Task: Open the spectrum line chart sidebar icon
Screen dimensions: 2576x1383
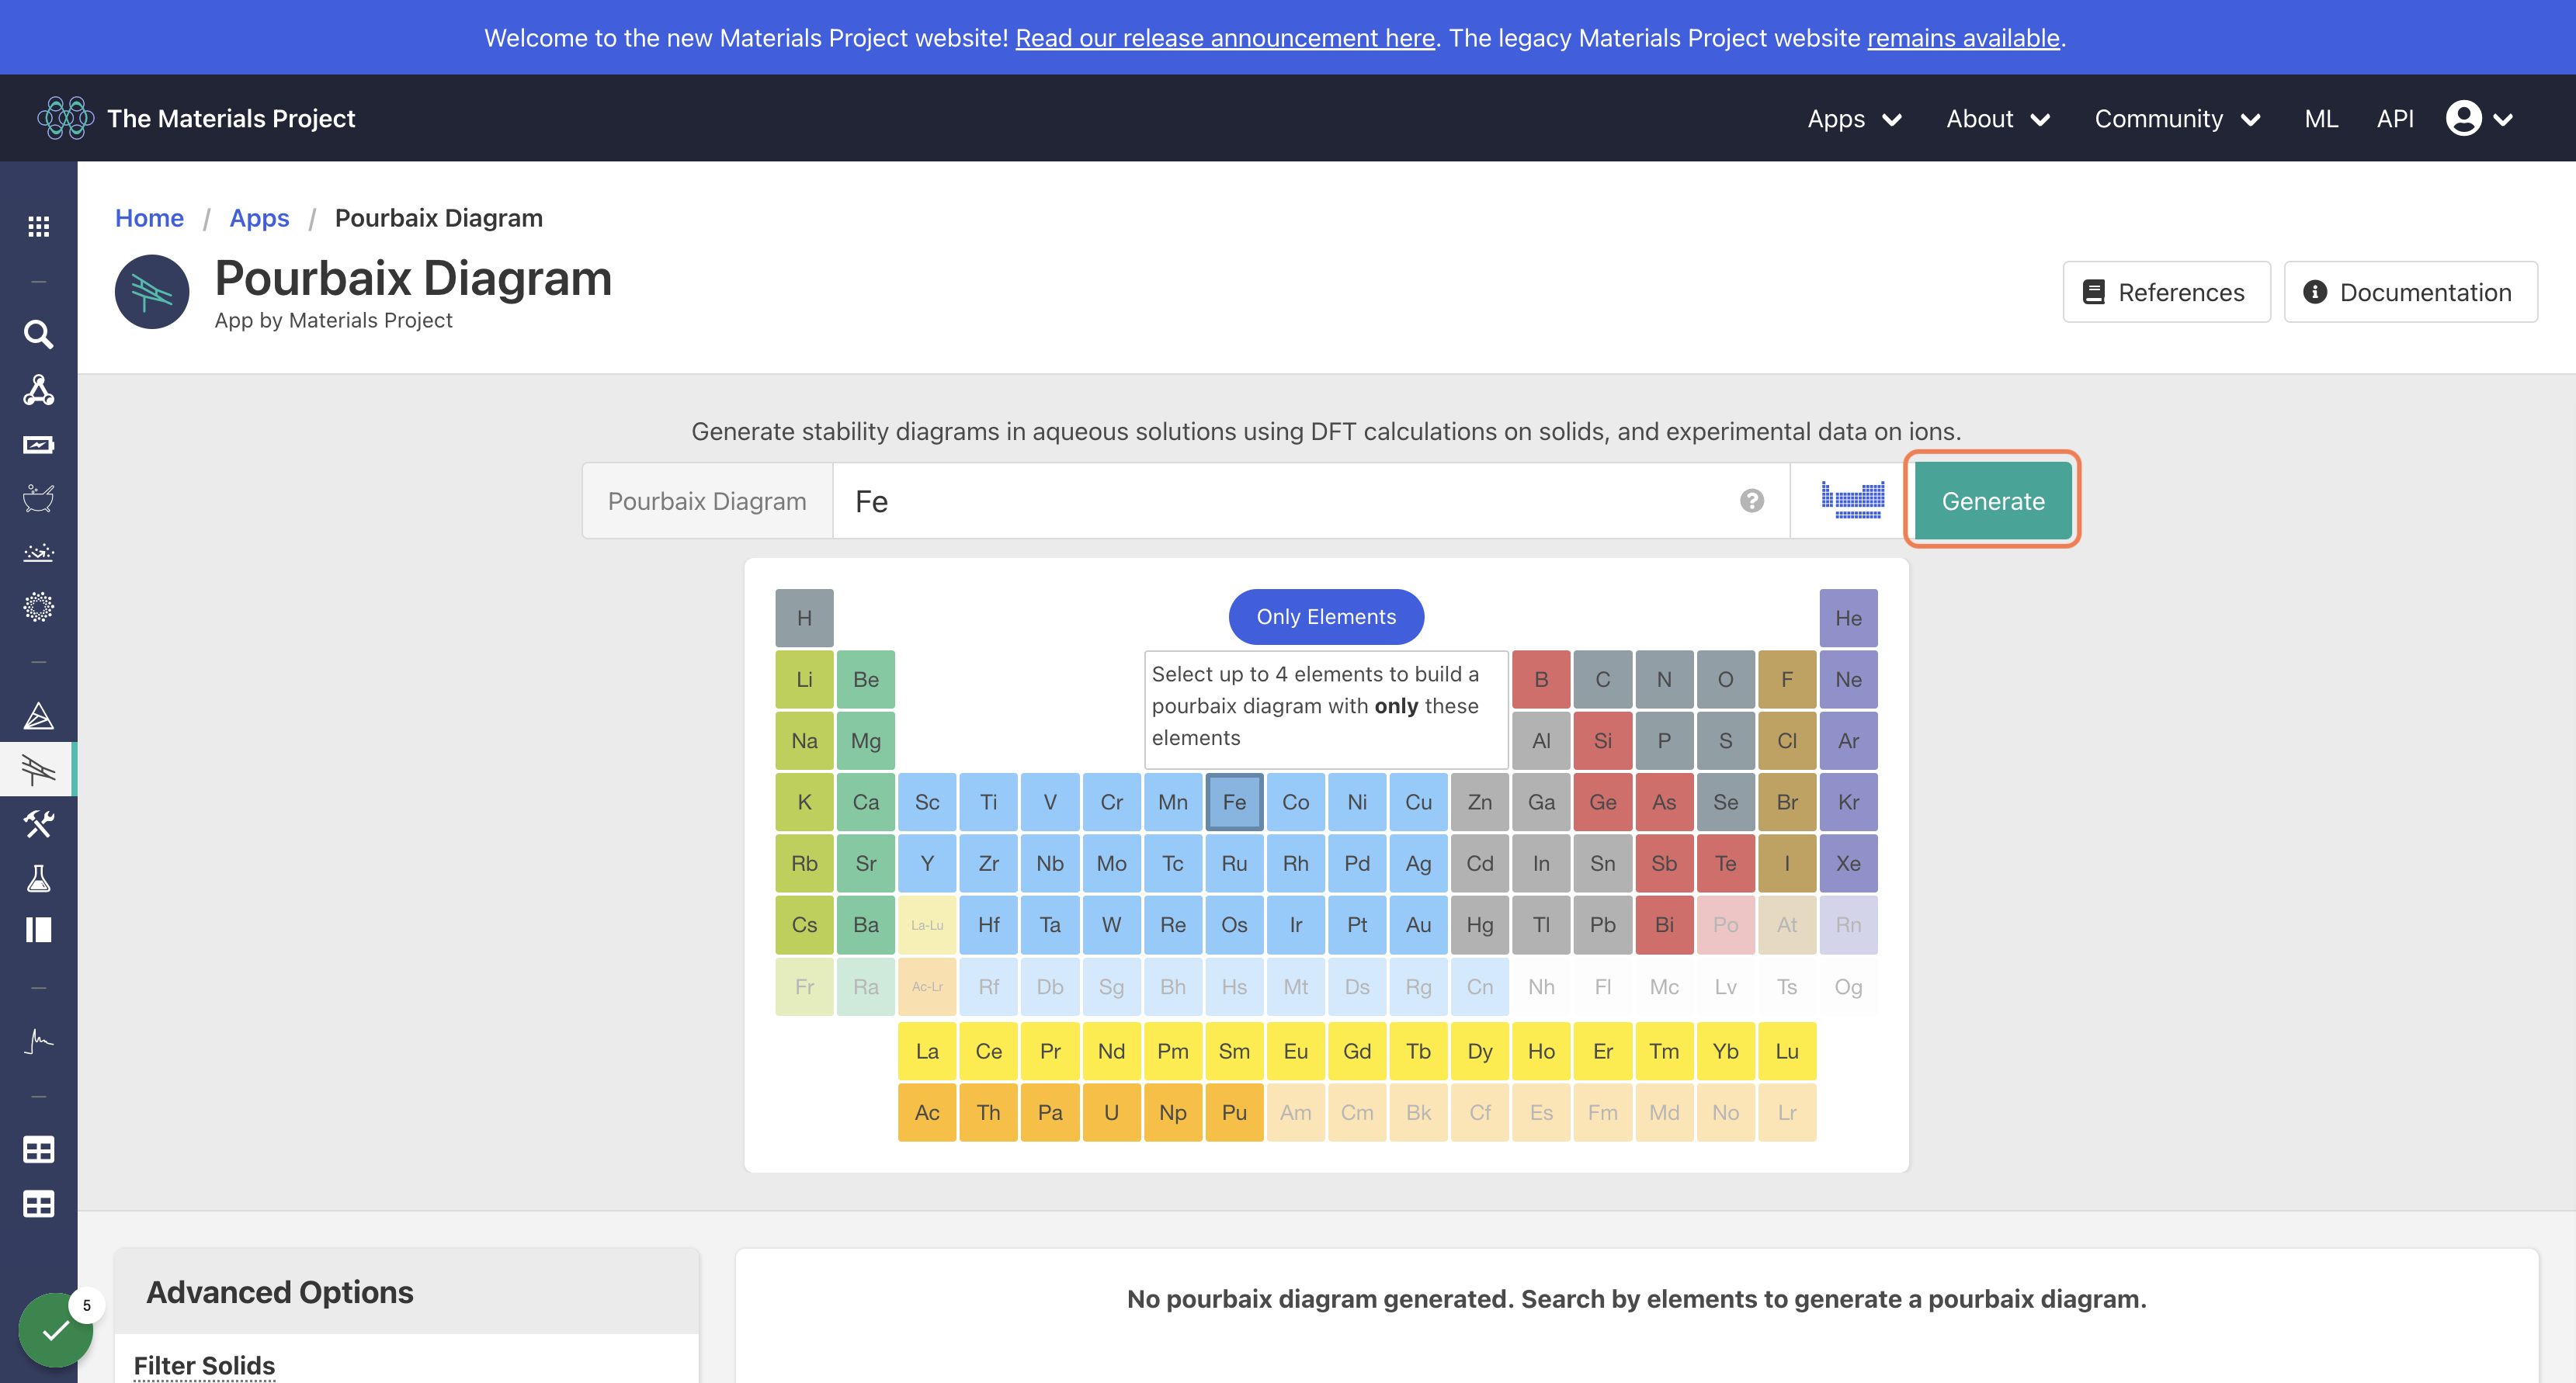Action: (x=38, y=1041)
